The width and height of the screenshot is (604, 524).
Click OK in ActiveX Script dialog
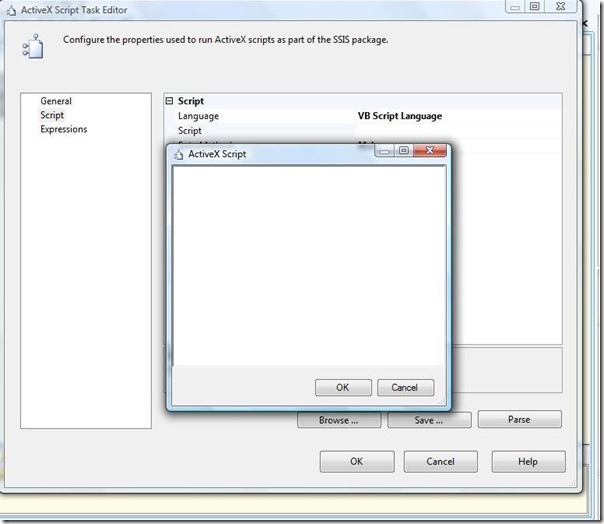click(343, 387)
